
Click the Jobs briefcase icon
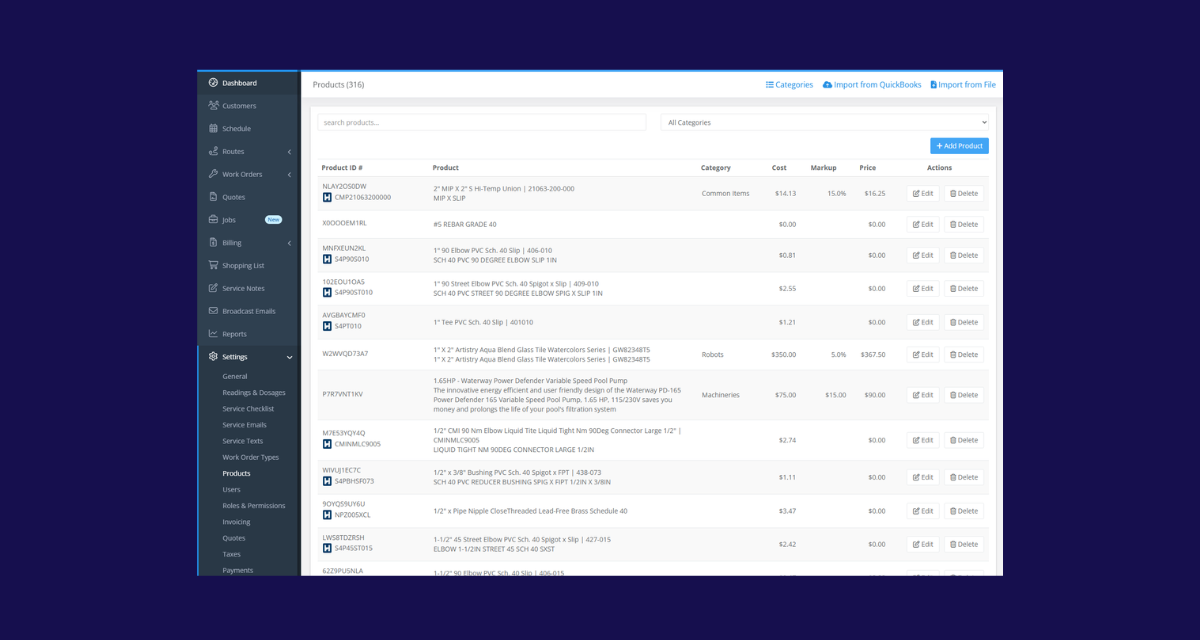tap(213, 220)
